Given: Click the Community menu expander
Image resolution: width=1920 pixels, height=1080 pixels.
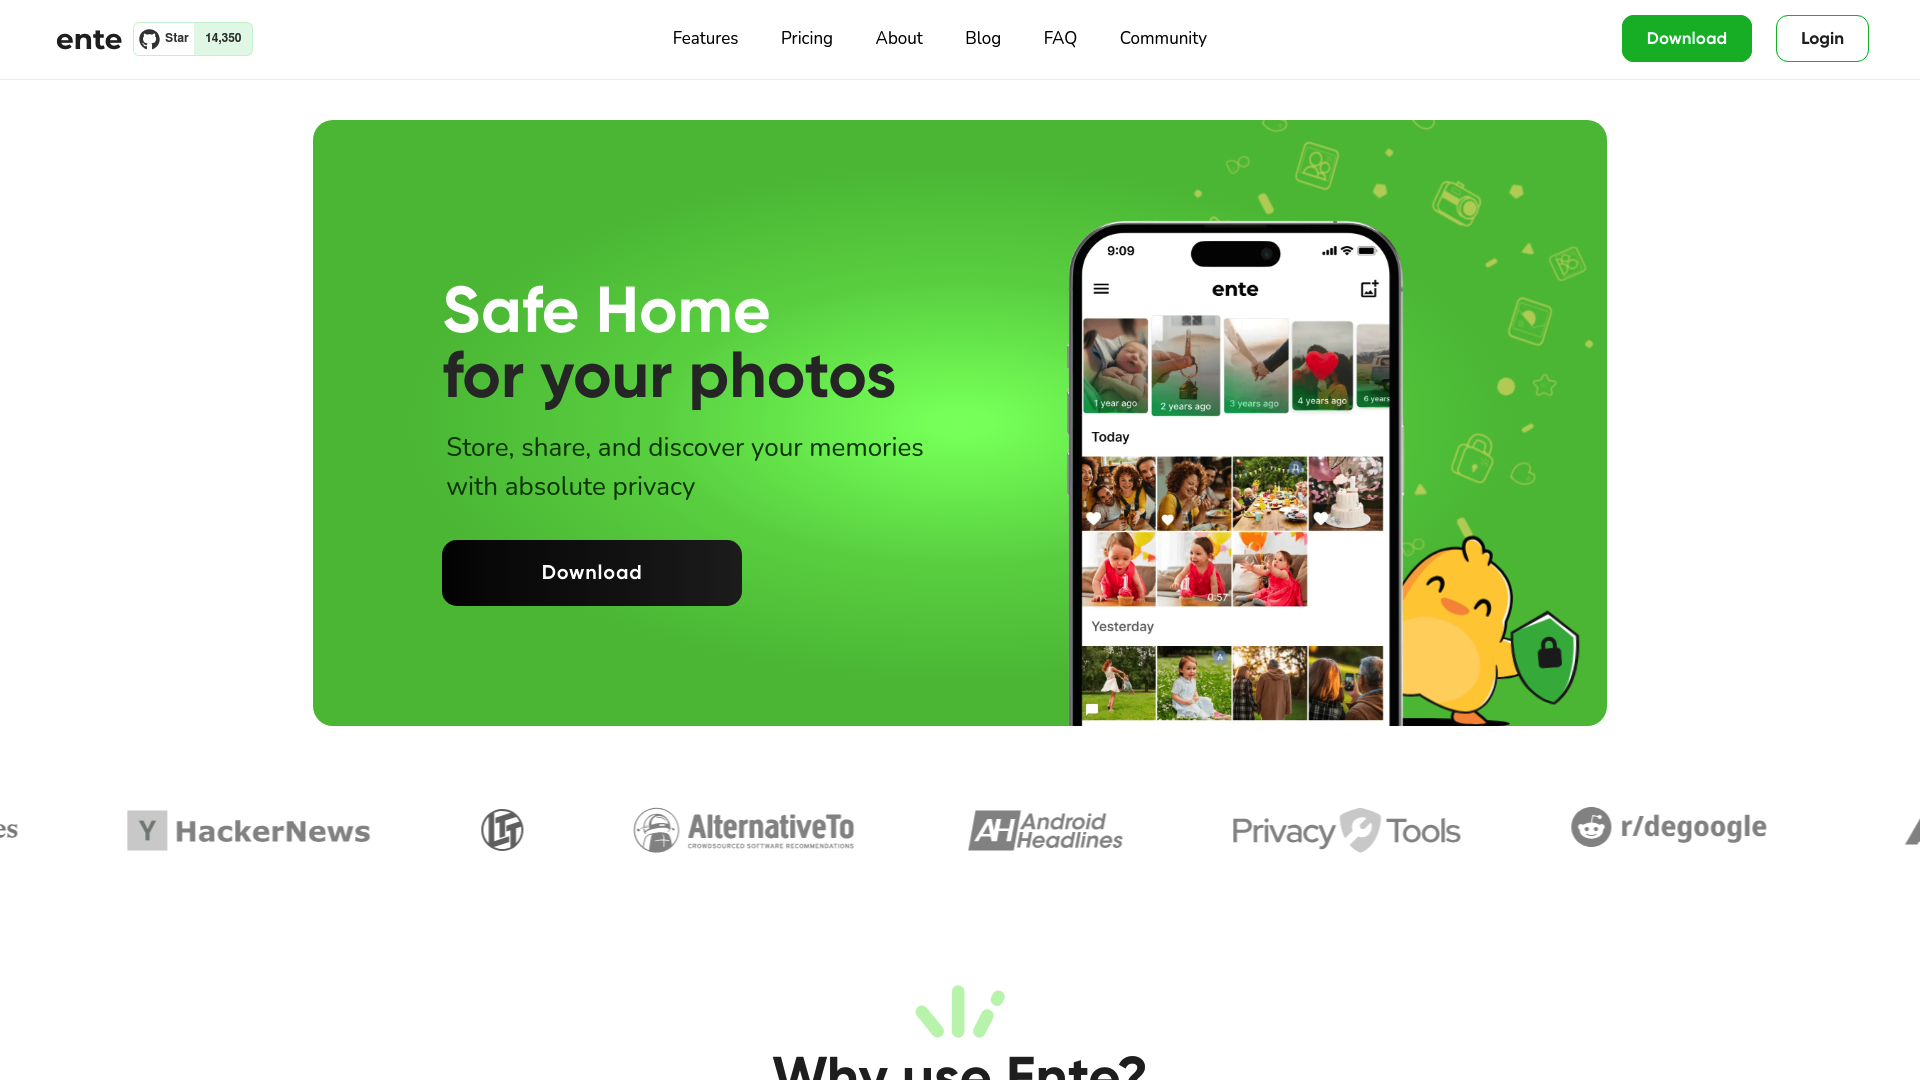Looking at the screenshot, I should (1163, 38).
